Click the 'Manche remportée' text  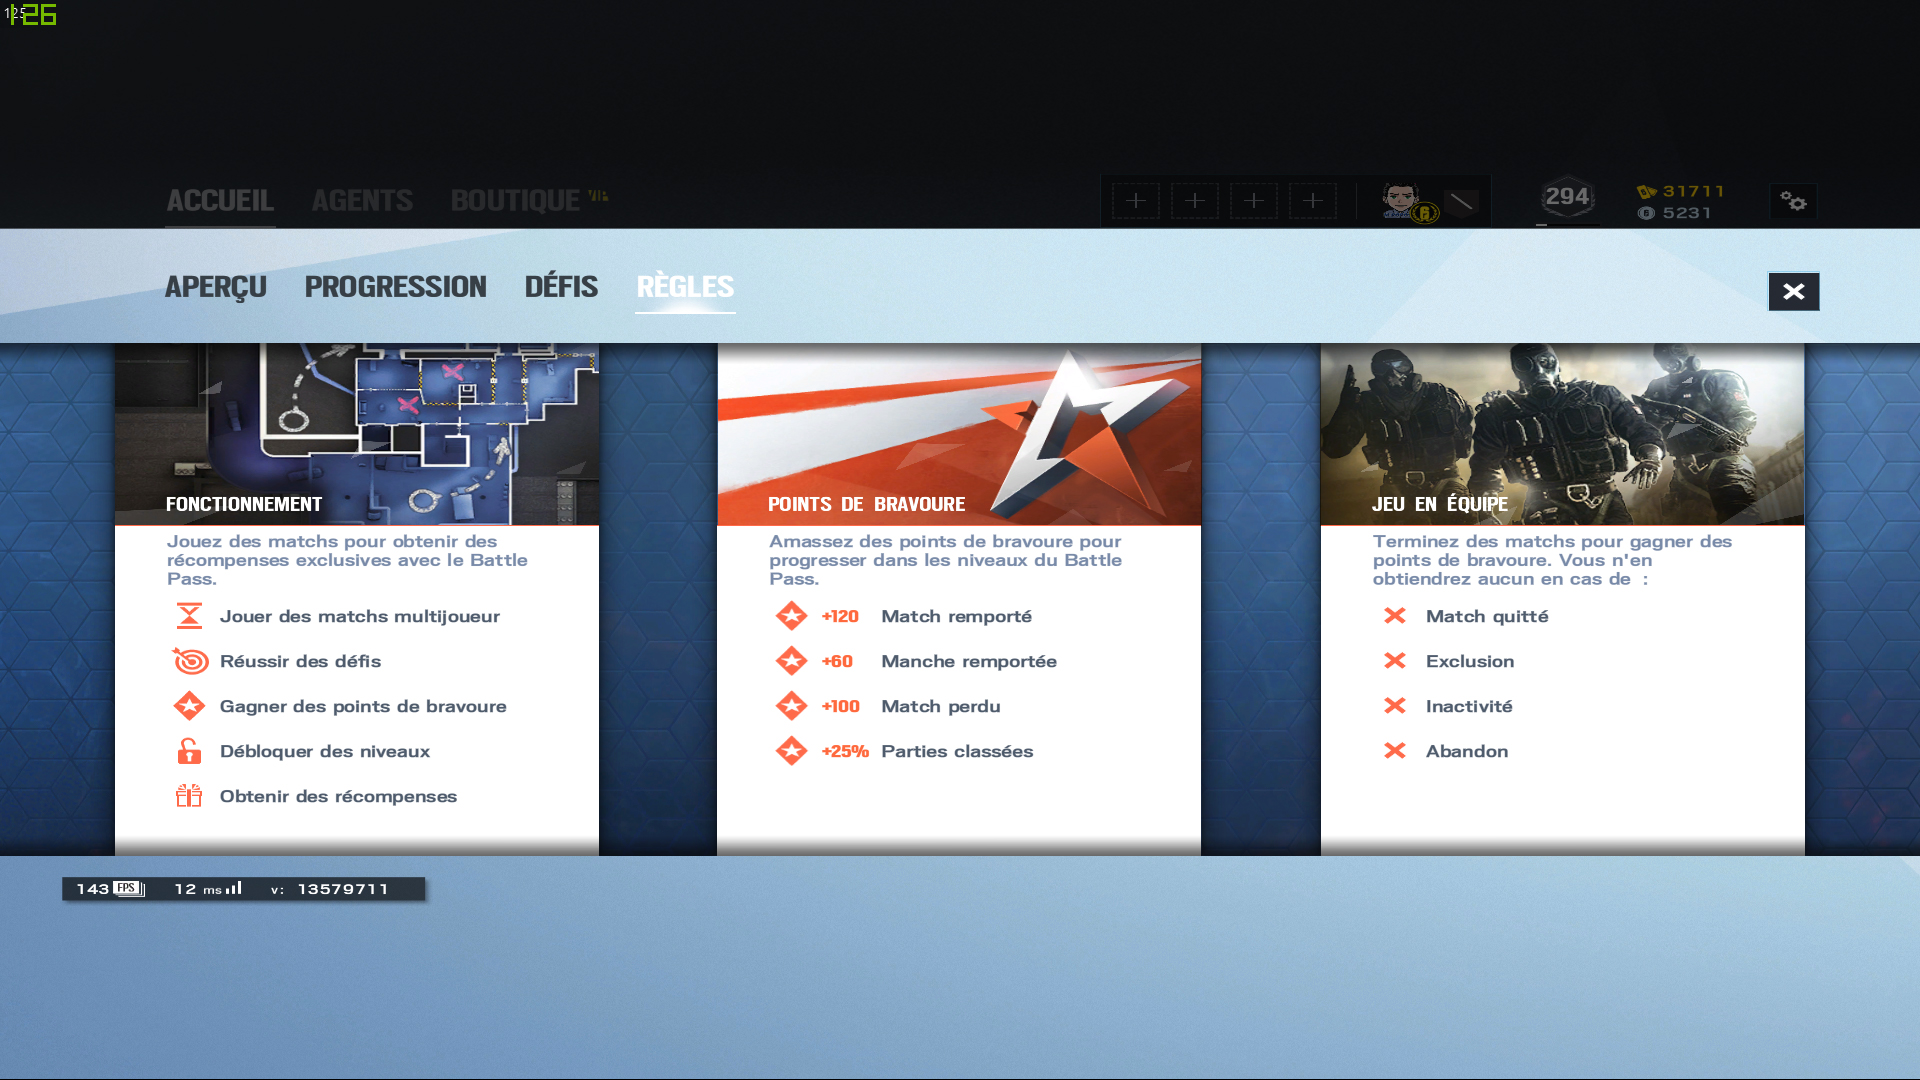pyautogui.click(x=969, y=662)
